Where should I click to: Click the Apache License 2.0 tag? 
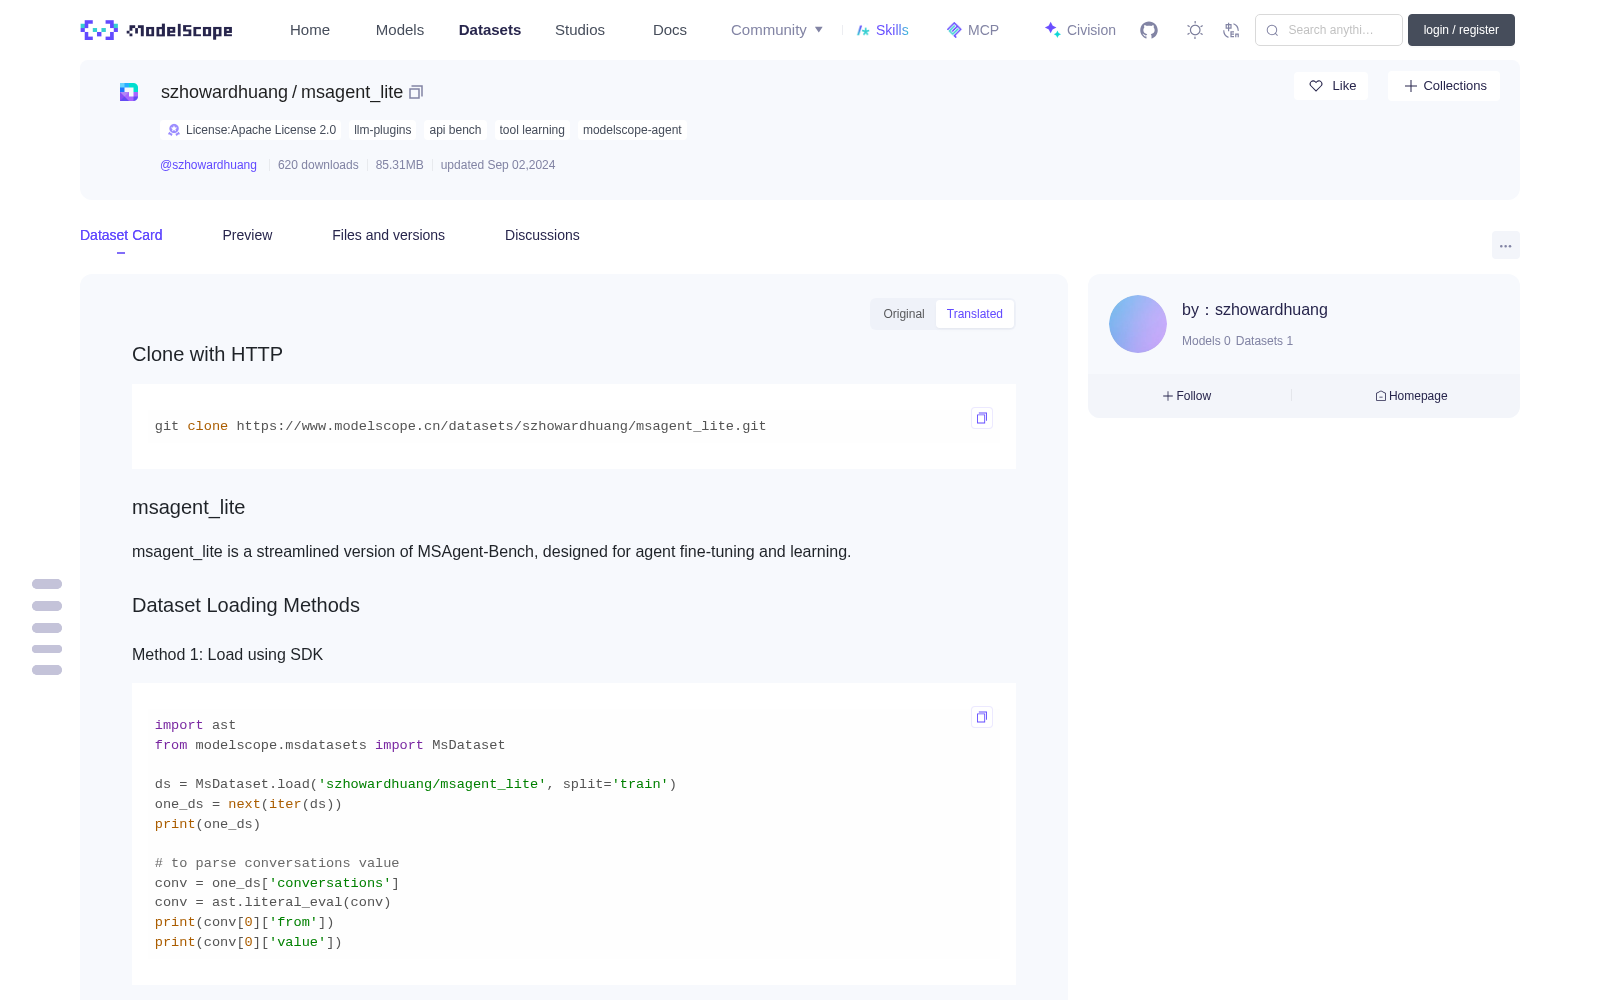coord(252,130)
